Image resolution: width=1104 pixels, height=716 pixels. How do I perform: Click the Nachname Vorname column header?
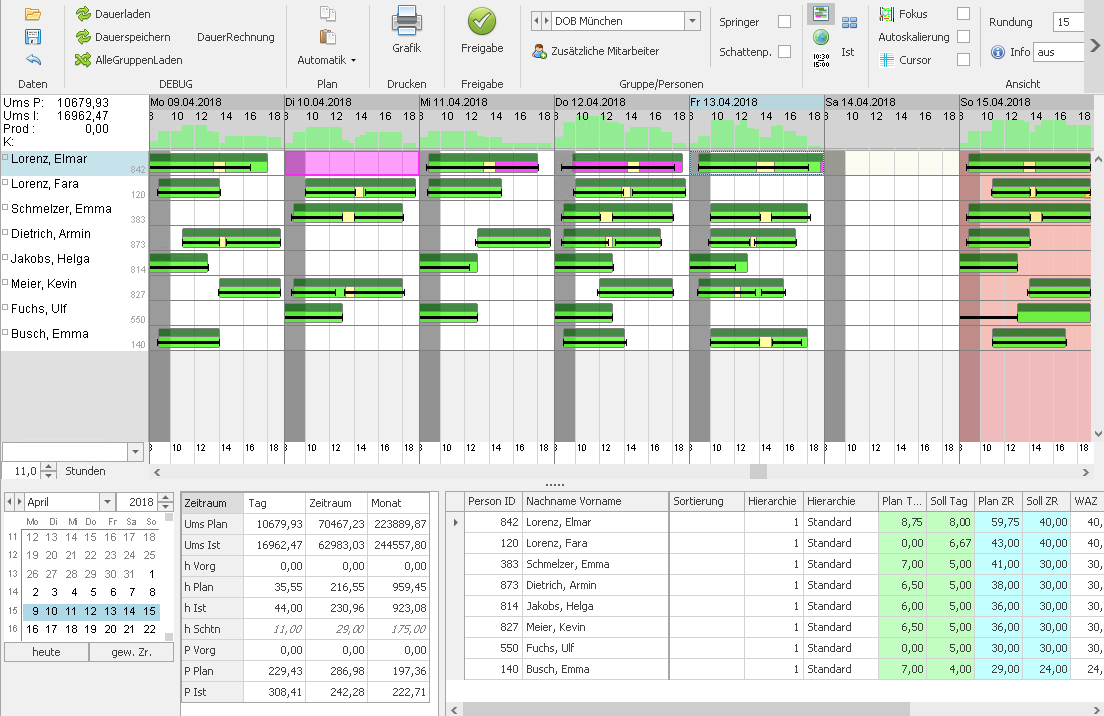594,501
